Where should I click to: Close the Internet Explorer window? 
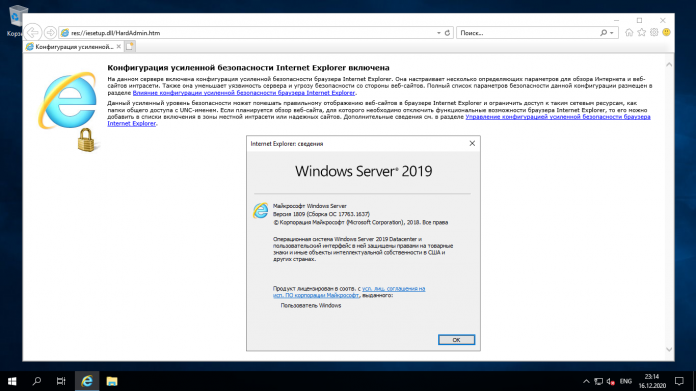[x=662, y=20]
